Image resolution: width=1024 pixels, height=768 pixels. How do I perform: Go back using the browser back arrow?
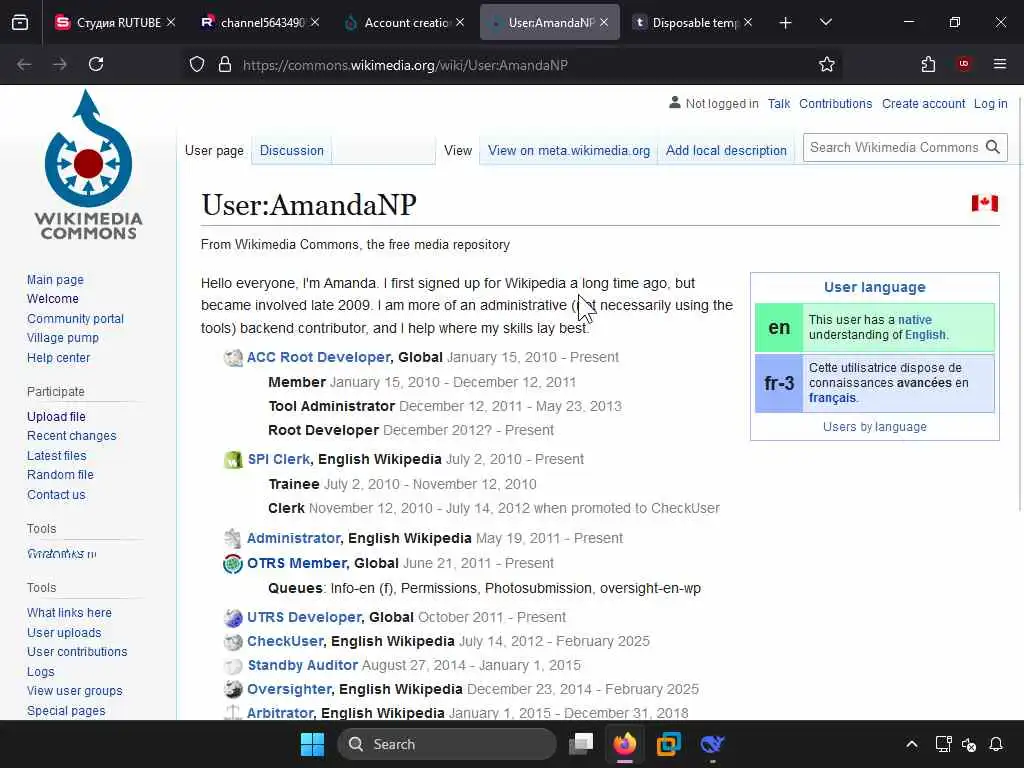point(24,64)
